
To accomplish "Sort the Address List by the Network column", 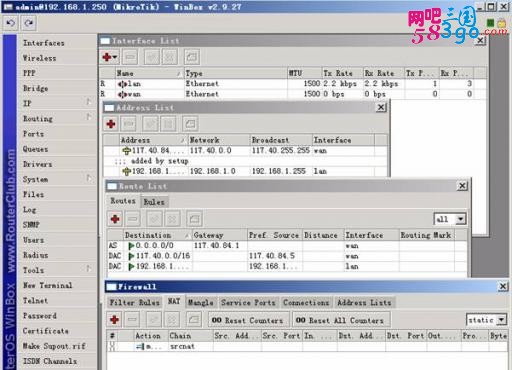I will tap(219, 140).
